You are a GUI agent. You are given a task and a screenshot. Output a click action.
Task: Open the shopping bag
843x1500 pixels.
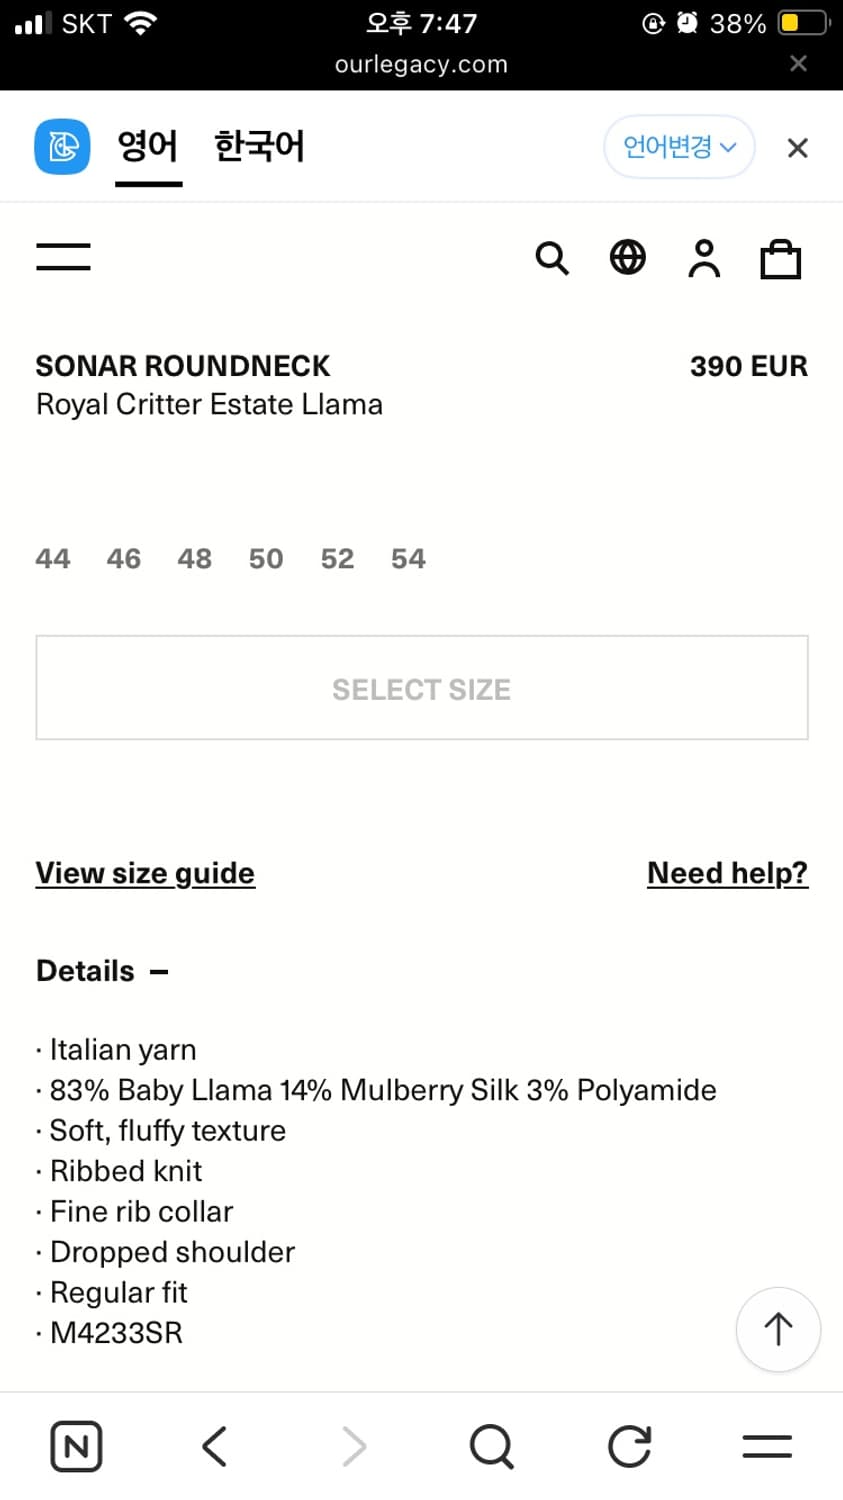pos(780,259)
